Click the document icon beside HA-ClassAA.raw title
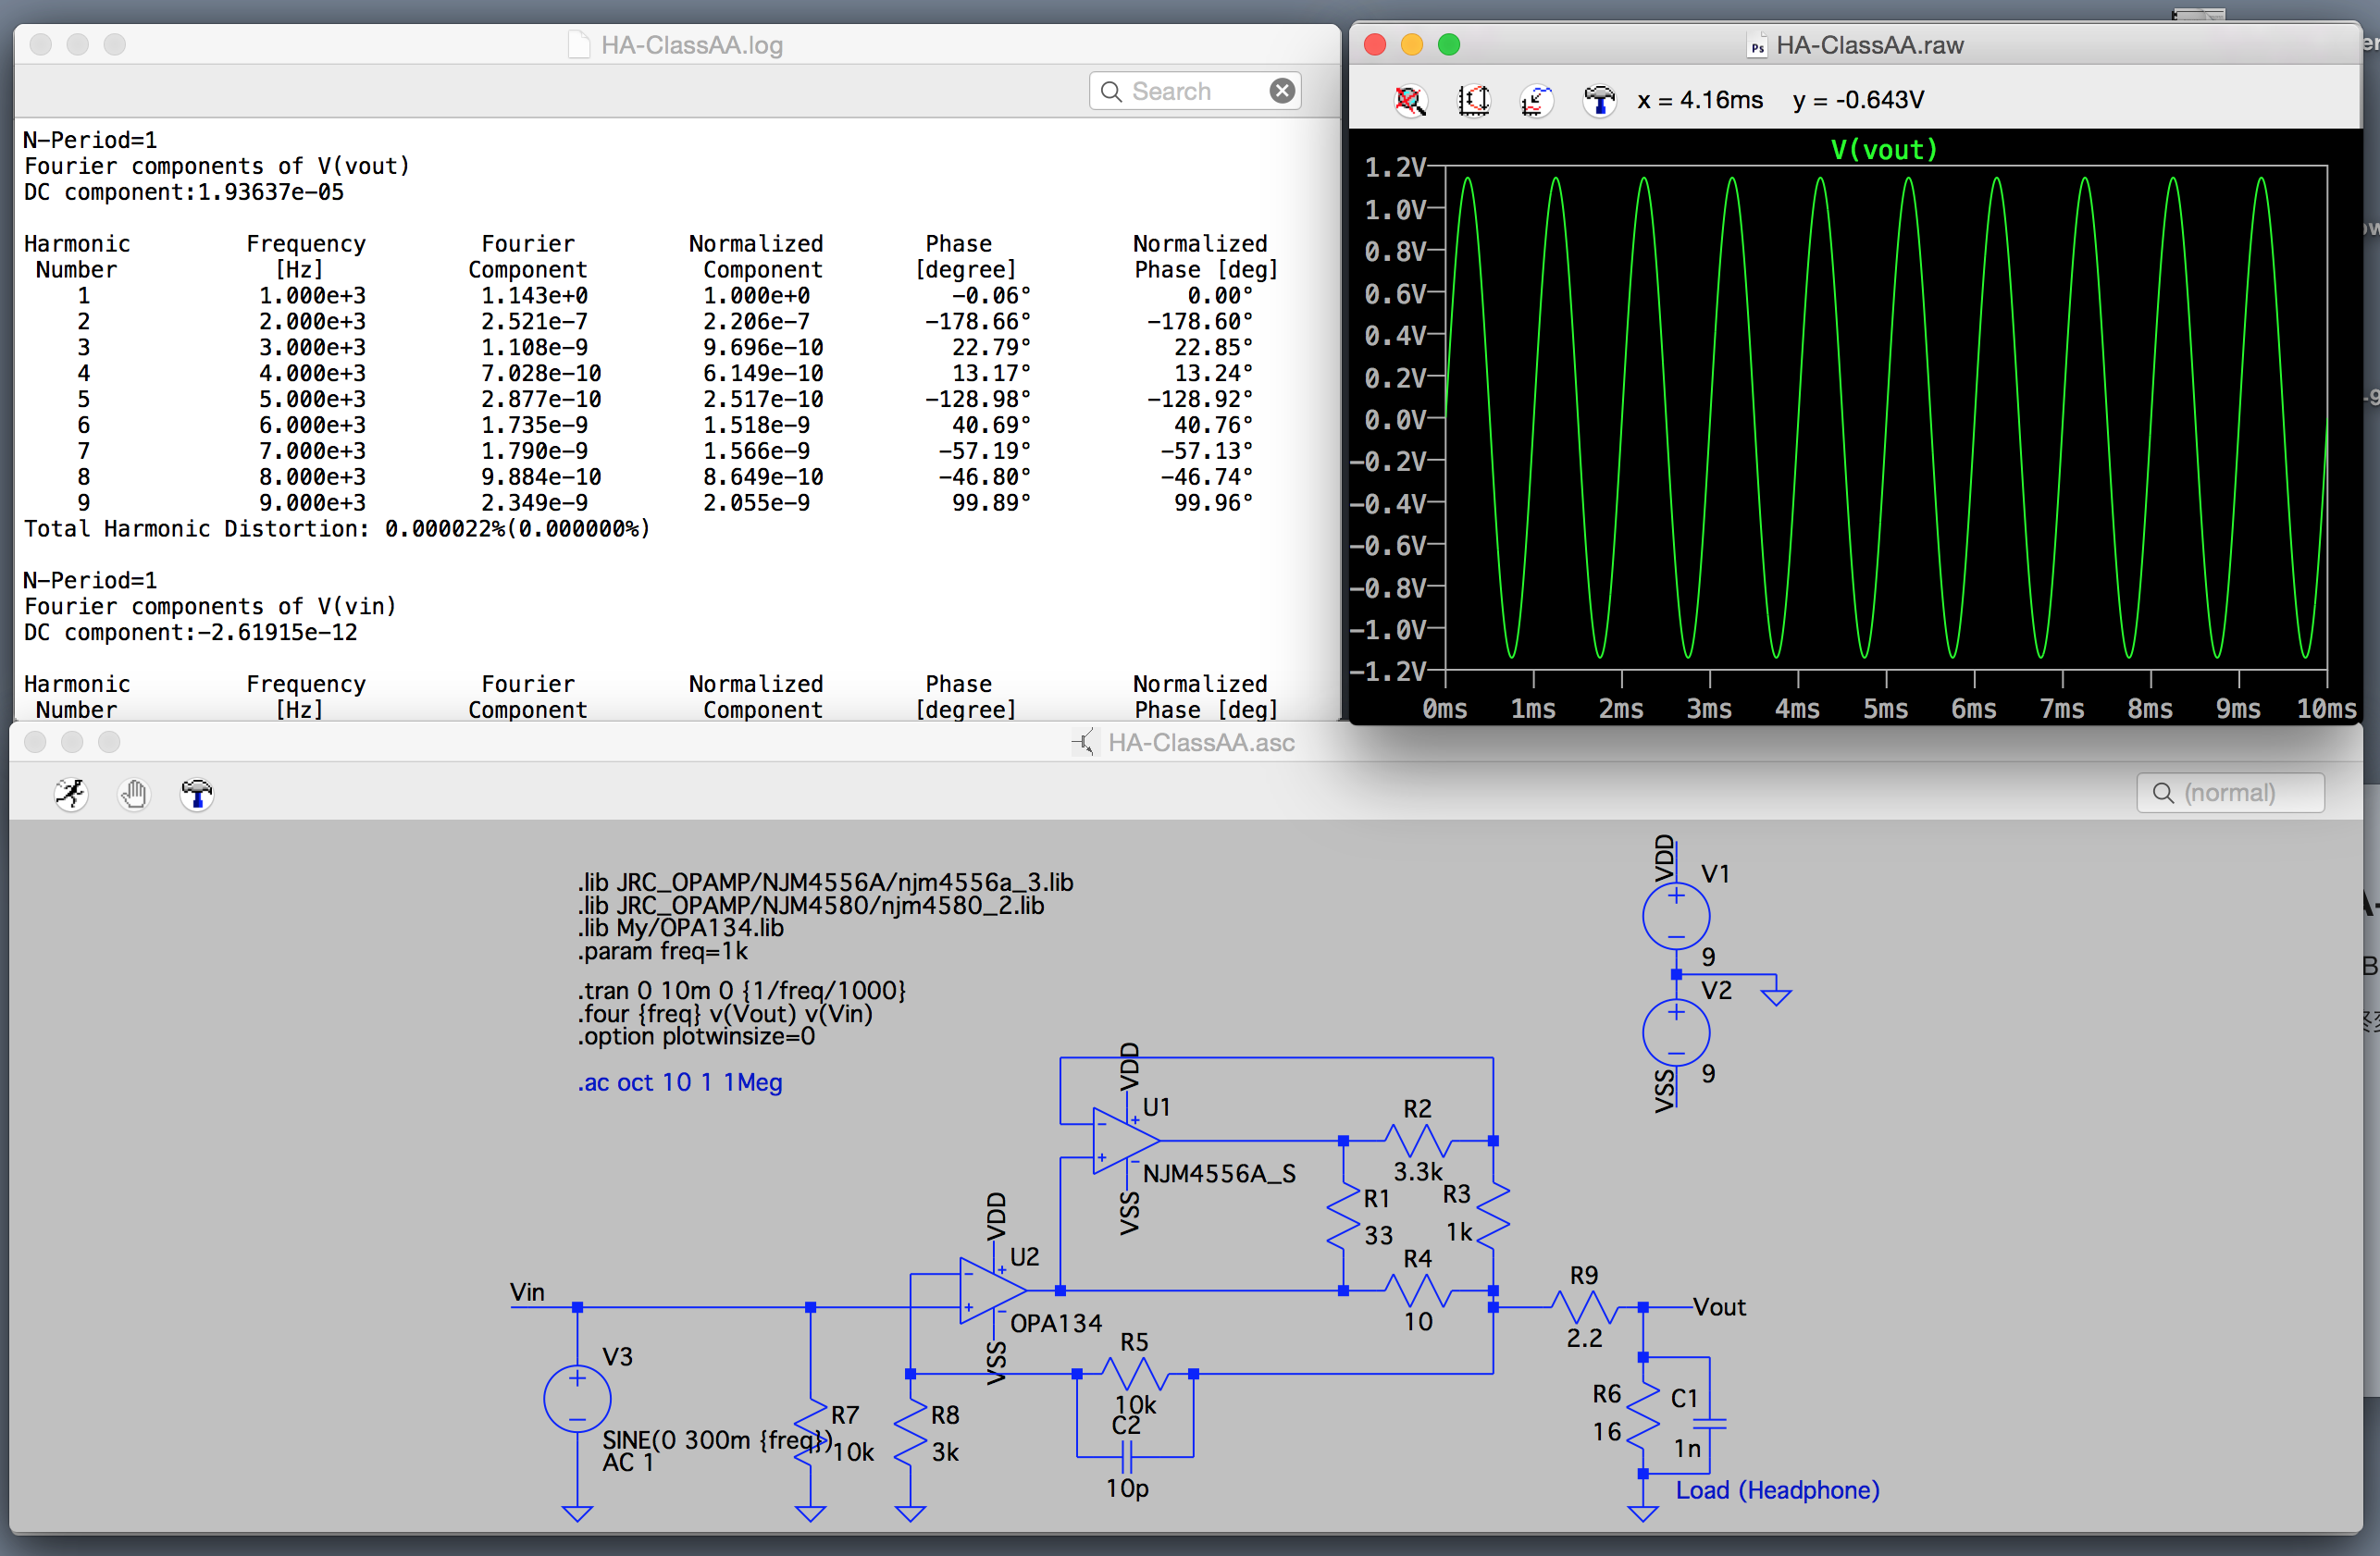 (x=1756, y=45)
